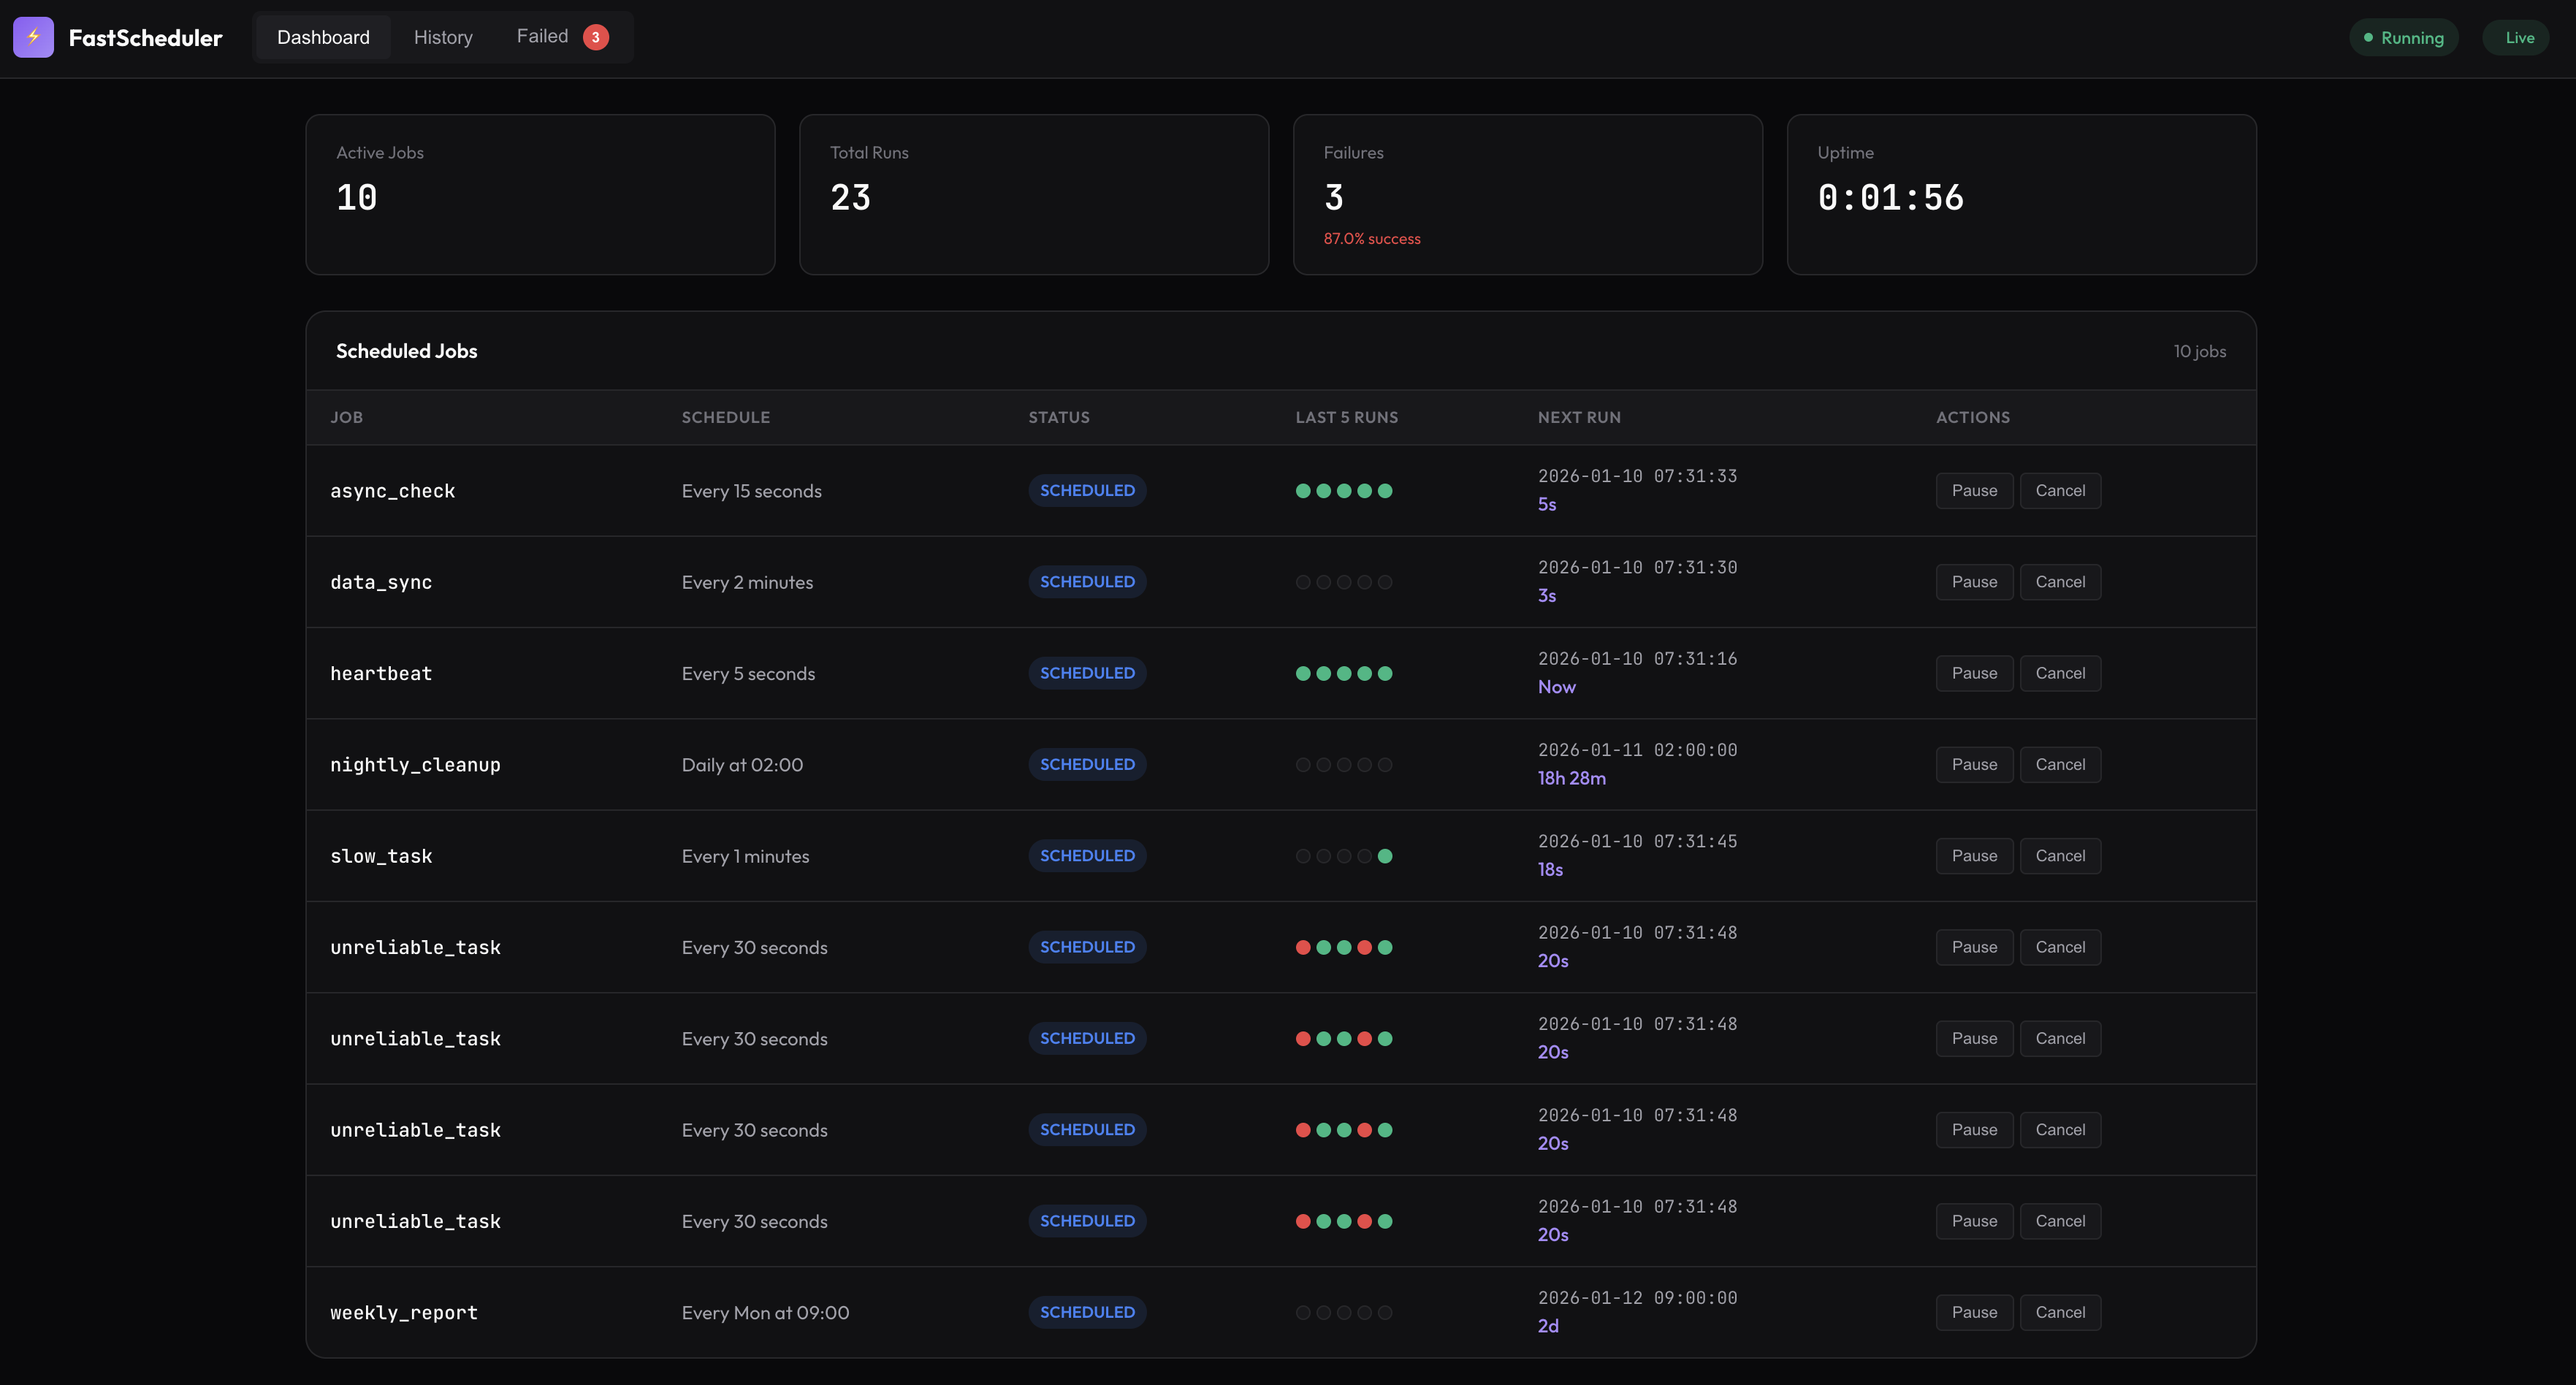Select the Dashboard tab
Viewport: 2576px width, 1385px height.
pyautogui.click(x=323, y=37)
